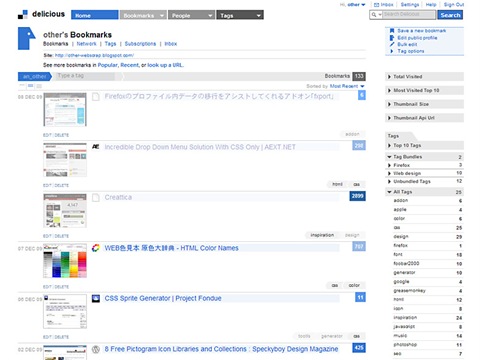Select the inspiration tag under Creattica
This screenshot has height=360, width=480.
322,235
